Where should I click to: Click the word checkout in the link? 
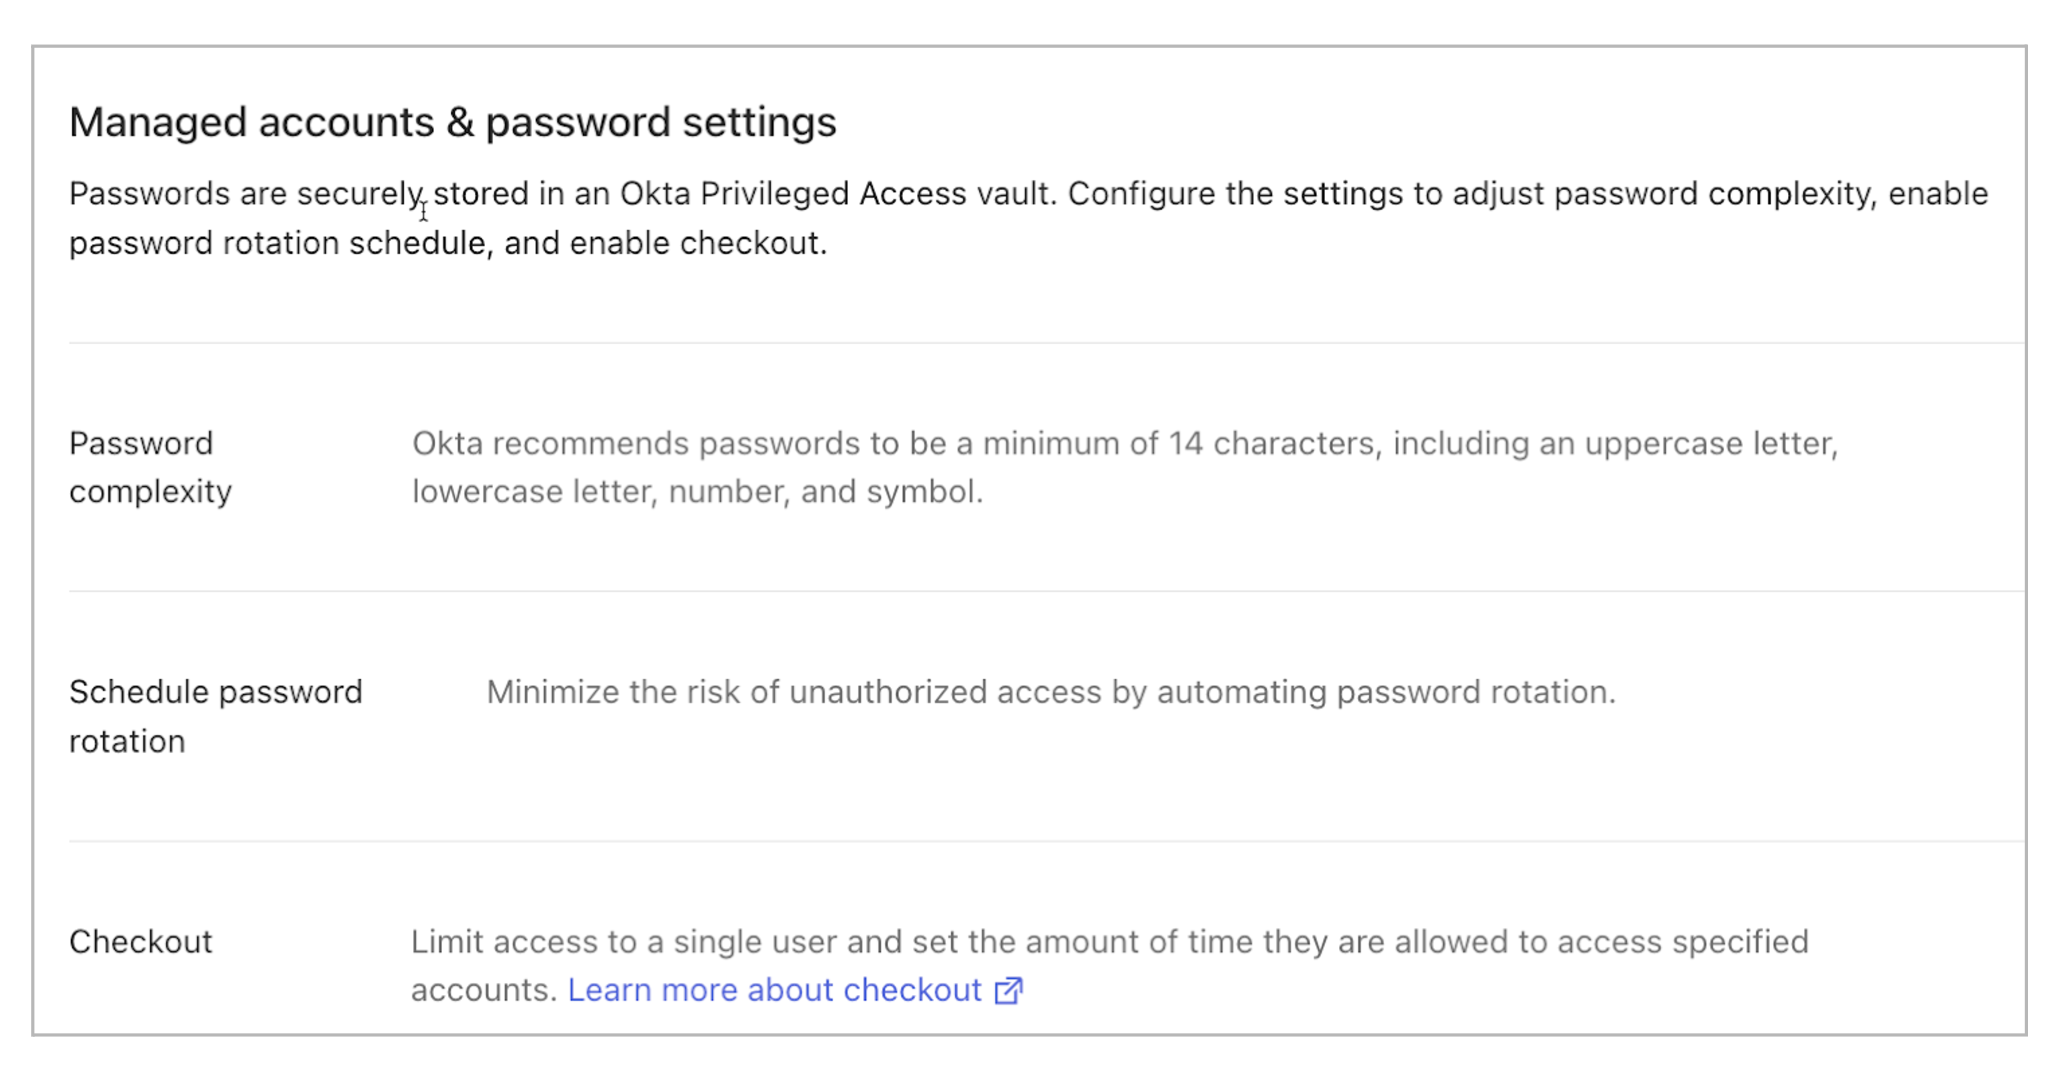tap(913, 990)
